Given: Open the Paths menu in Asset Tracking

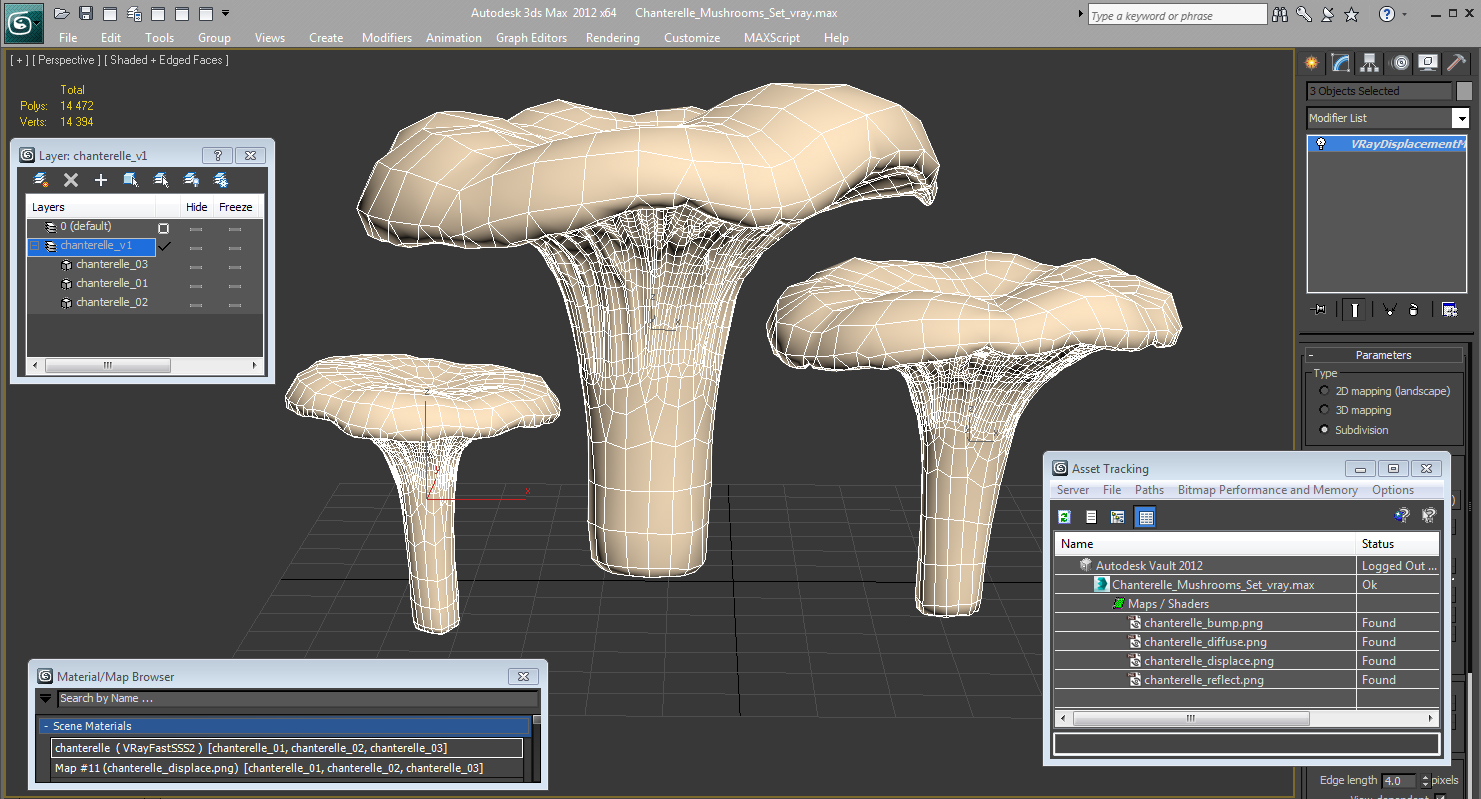Looking at the screenshot, I should point(1149,490).
